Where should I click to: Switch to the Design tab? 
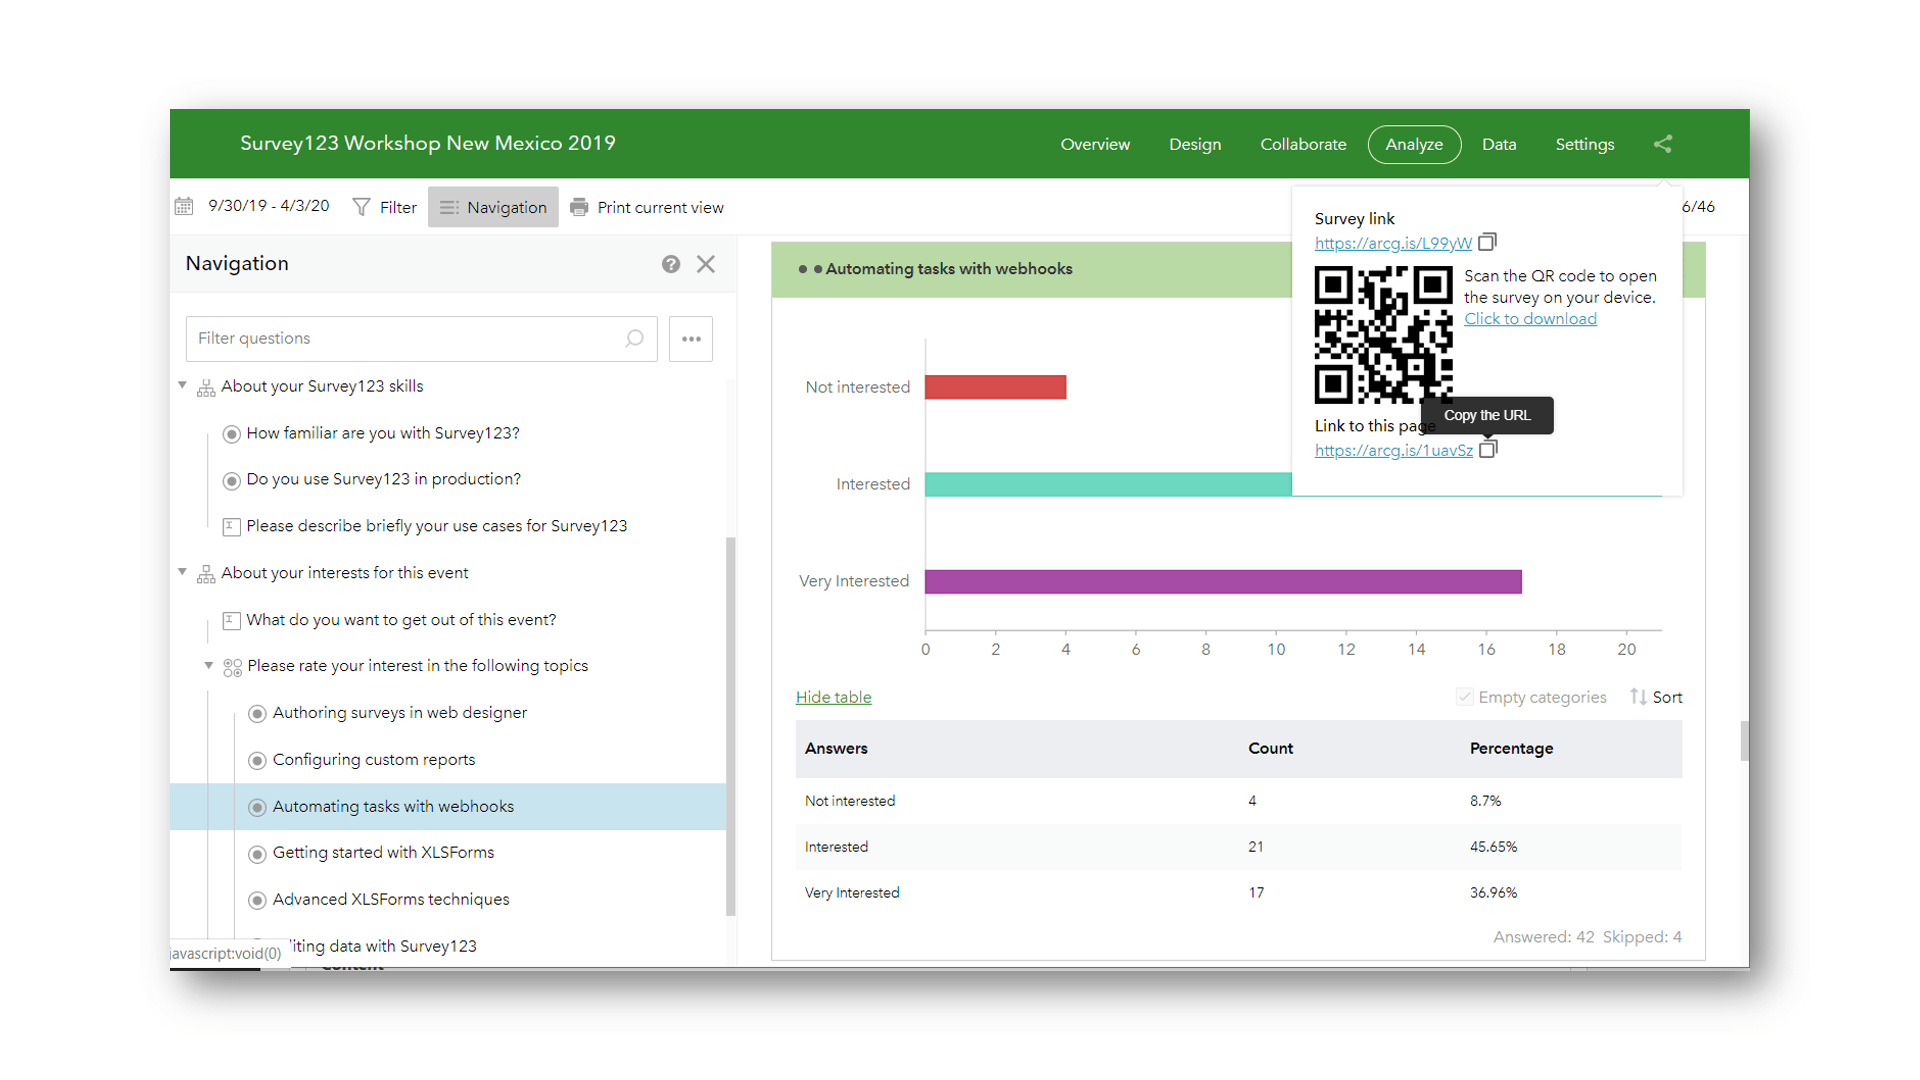pyautogui.click(x=1195, y=144)
